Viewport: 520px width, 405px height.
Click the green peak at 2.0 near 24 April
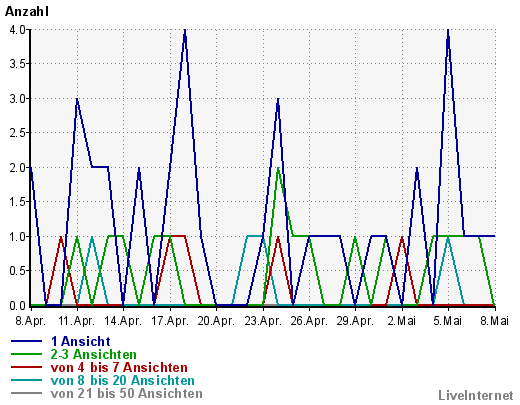point(278,169)
